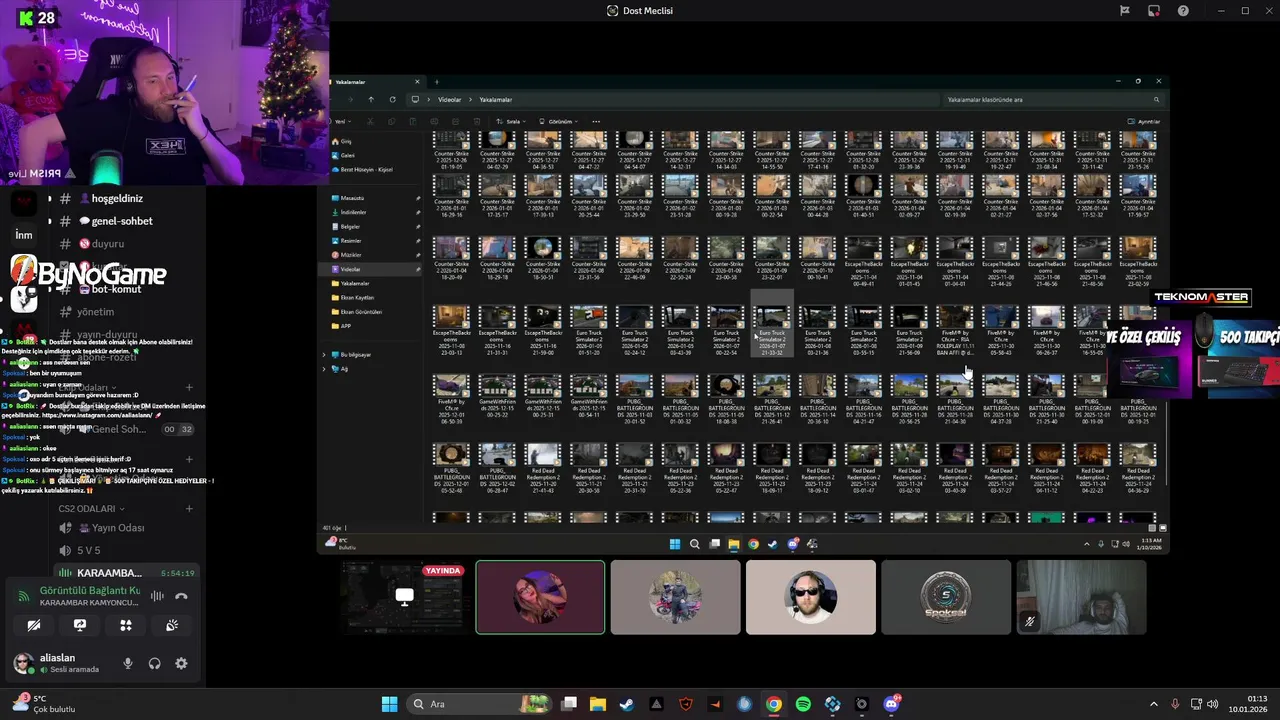Select the Spokeal participant tile
This screenshot has height=720, width=1280.
click(945, 597)
